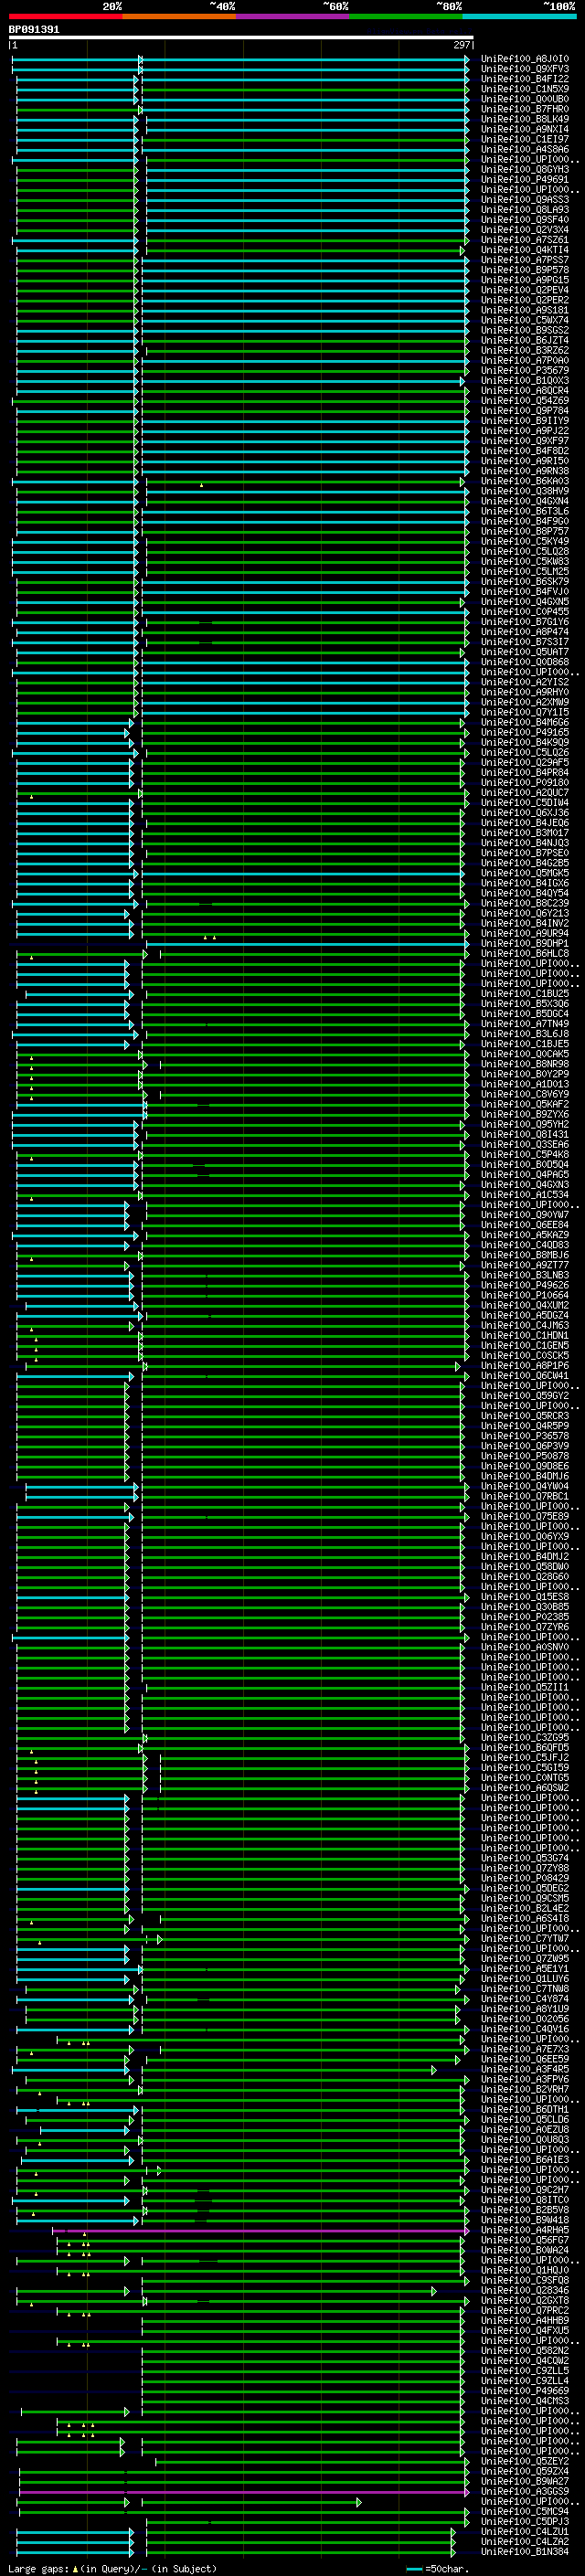The image size is (585, 2576).
Task: Select the UniRef100_Q9P784 label
Action: 524,411
